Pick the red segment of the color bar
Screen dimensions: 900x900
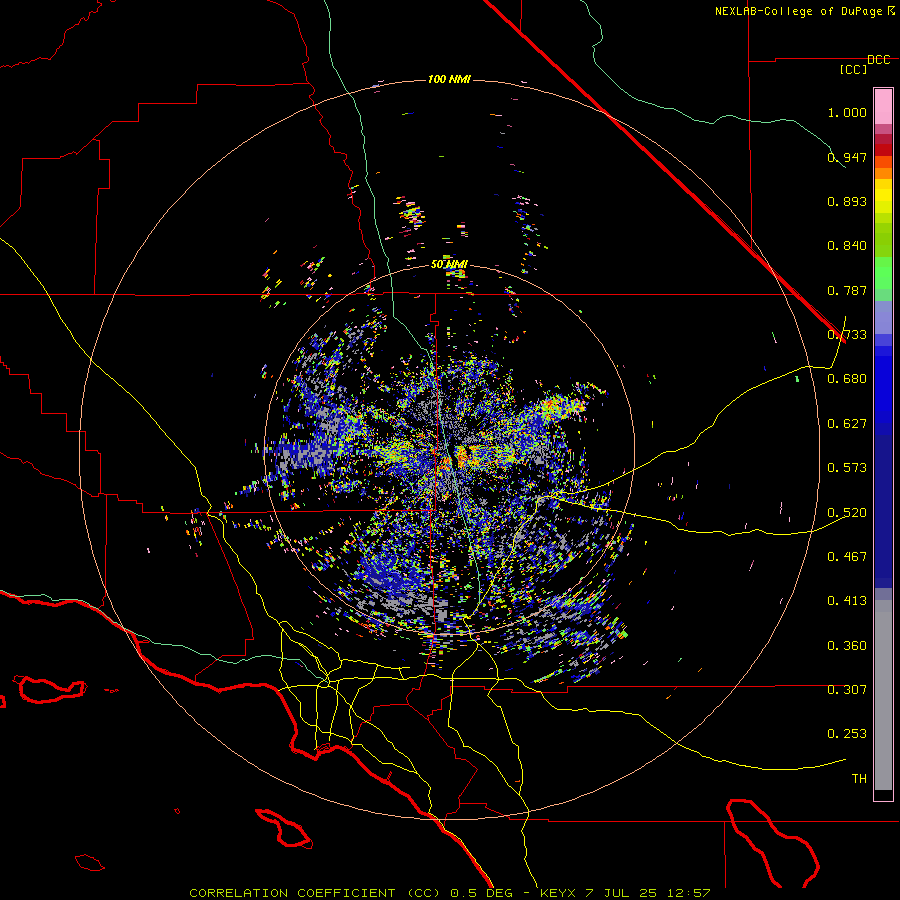pyautogui.click(x=883, y=149)
